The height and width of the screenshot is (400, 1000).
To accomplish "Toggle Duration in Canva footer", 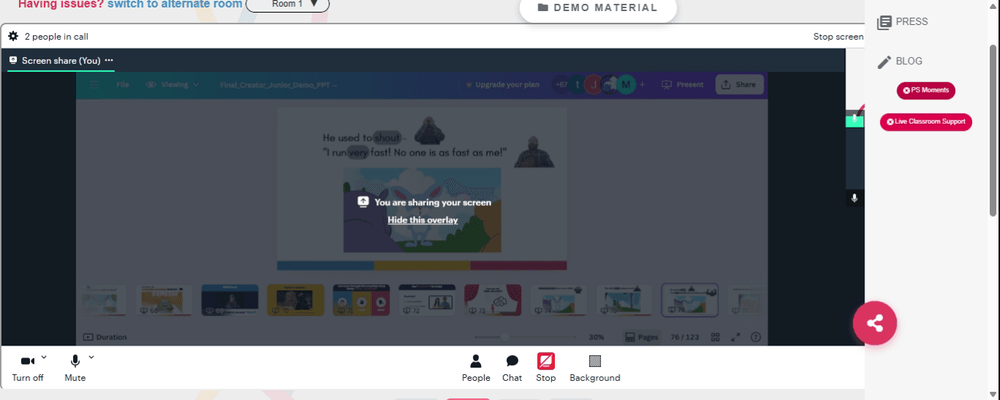I will 105,337.
